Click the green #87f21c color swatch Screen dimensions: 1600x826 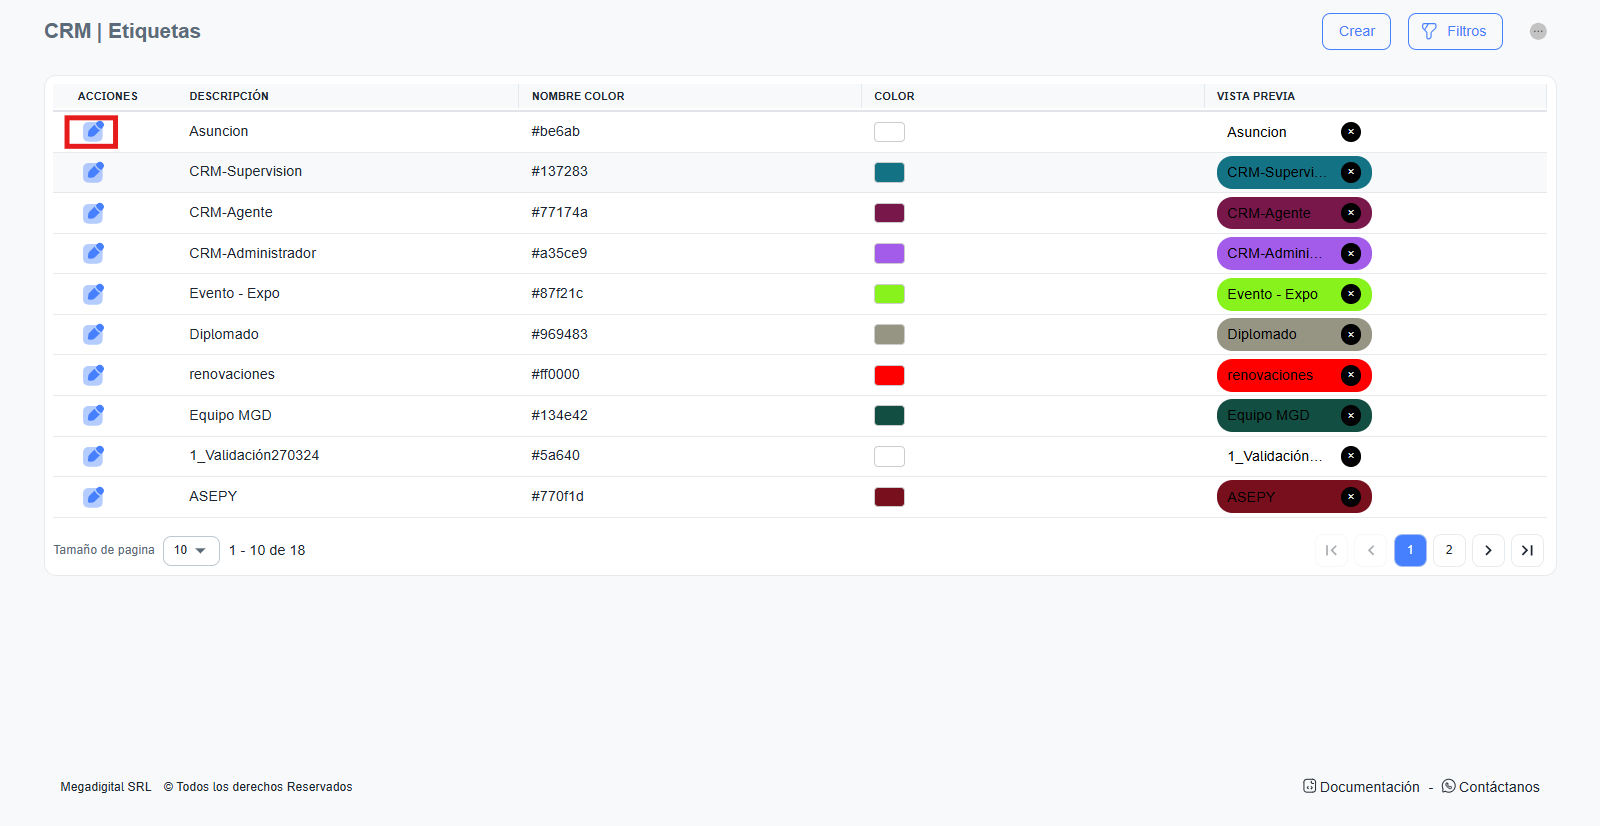(889, 294)
